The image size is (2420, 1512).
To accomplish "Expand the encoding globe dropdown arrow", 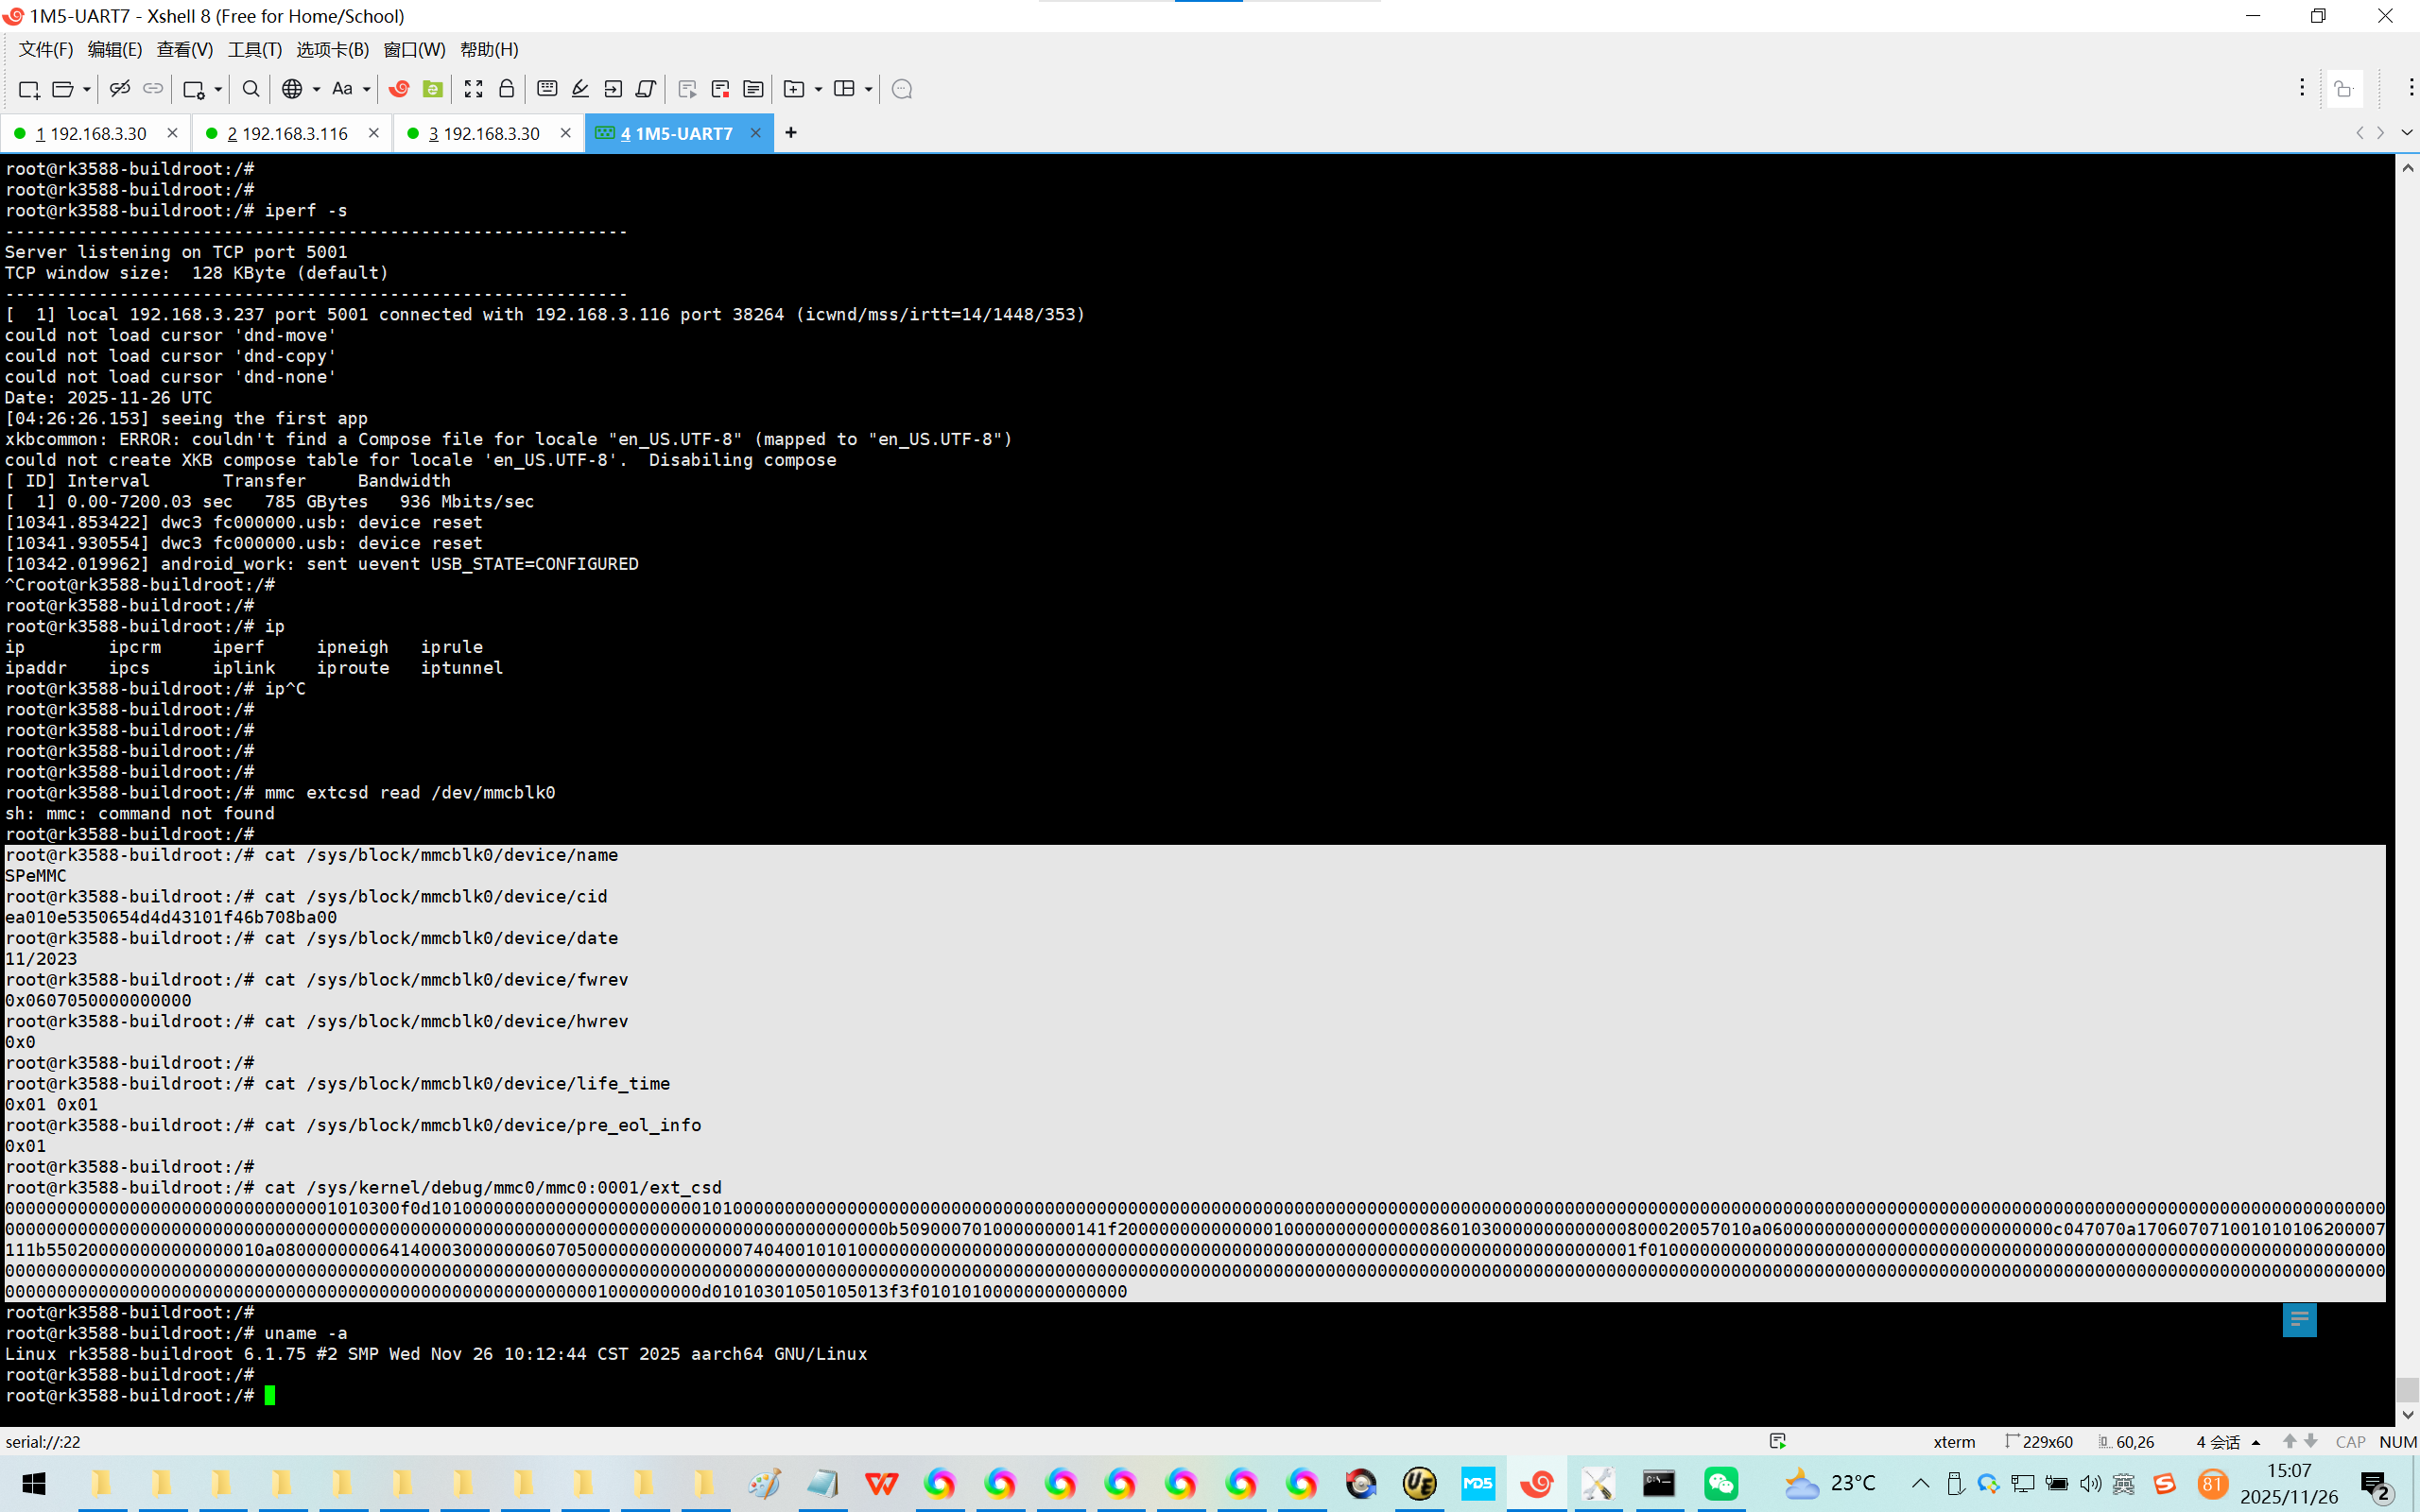I will (316, 89).
